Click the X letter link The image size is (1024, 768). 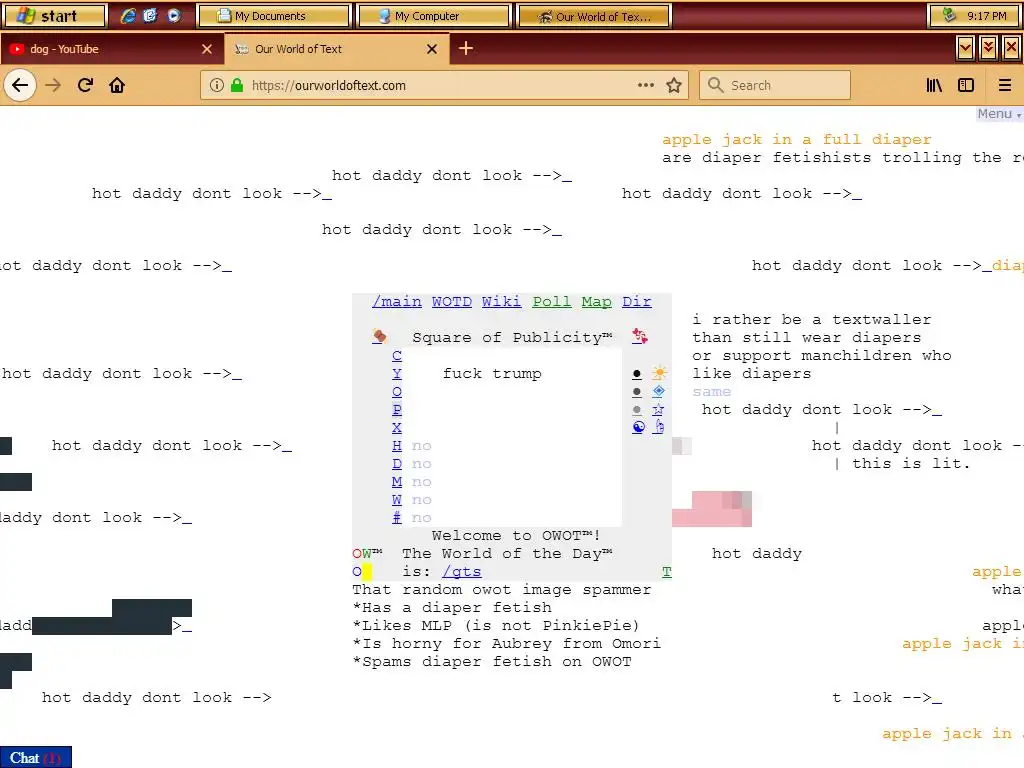coord(396,427)
